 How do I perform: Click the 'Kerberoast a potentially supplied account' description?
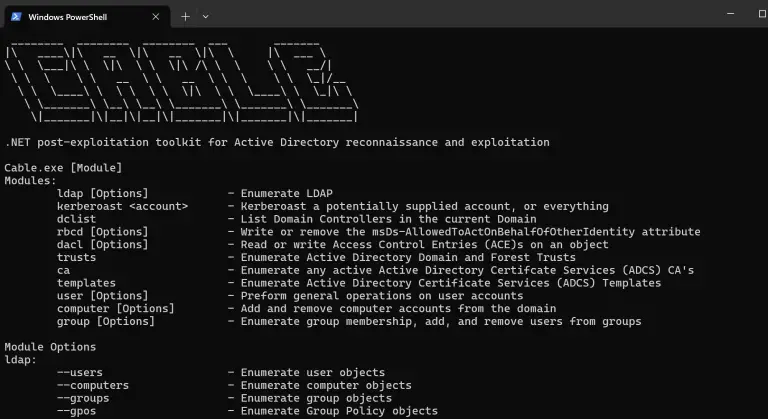(425, 206)
